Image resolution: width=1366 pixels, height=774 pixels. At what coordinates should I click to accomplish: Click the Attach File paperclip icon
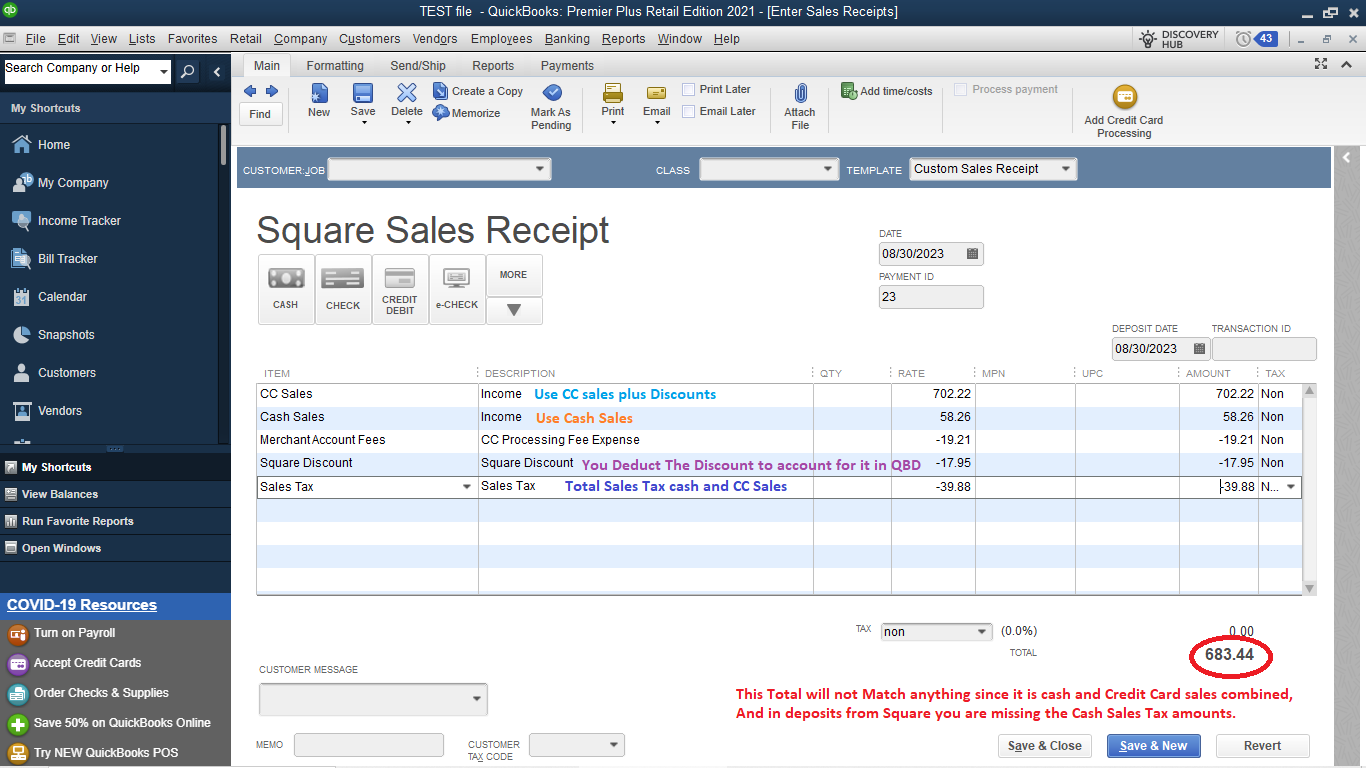pyautogui.click(x=800, y=94)
